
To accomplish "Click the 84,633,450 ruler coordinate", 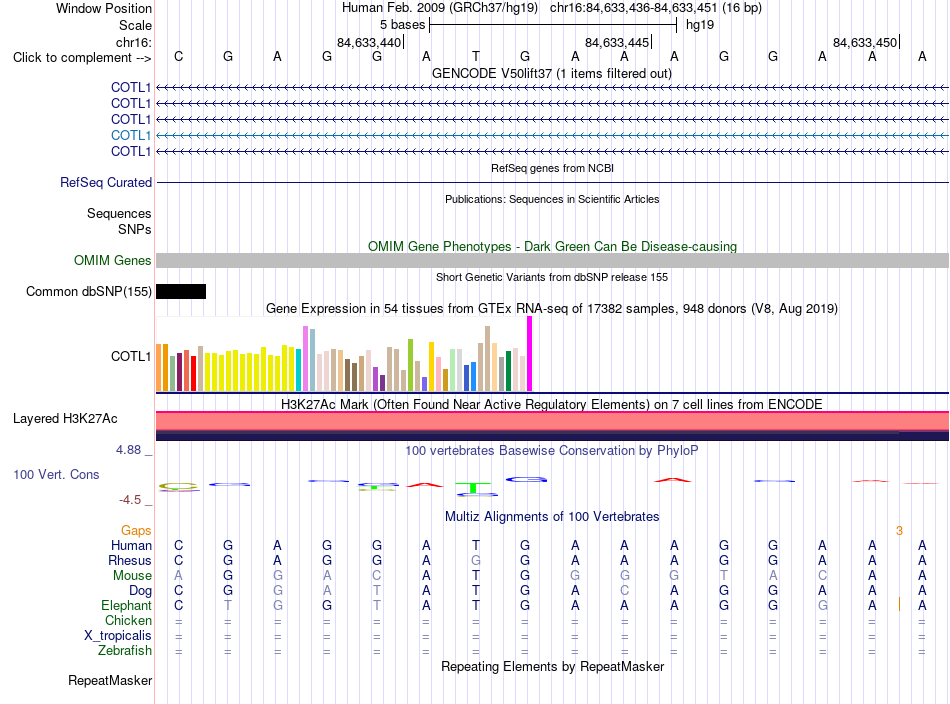I will (865, 42).
